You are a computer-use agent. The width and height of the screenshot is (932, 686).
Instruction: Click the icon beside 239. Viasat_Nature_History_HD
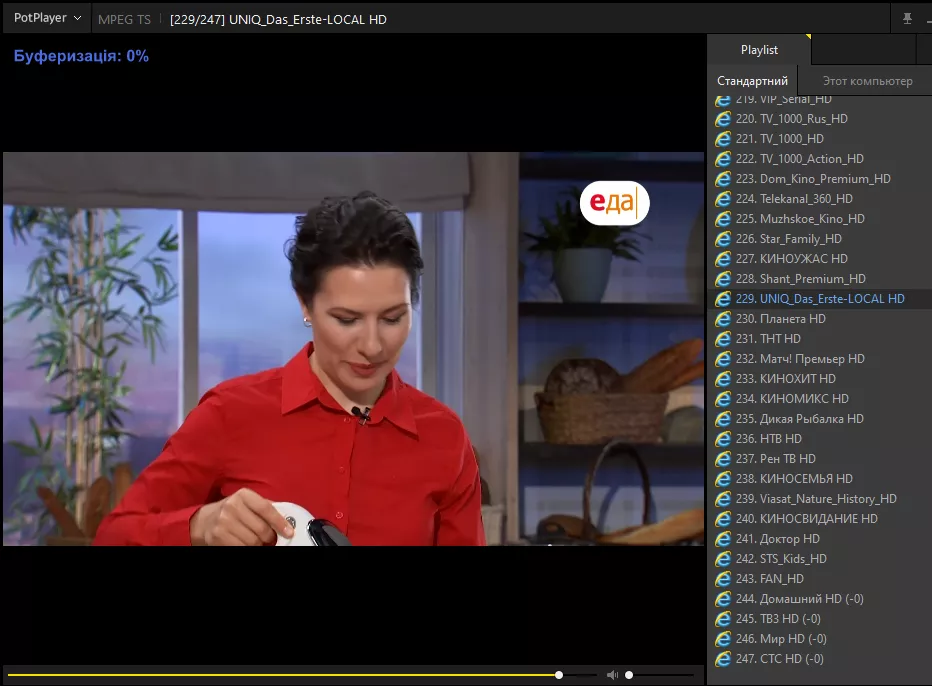723,499
